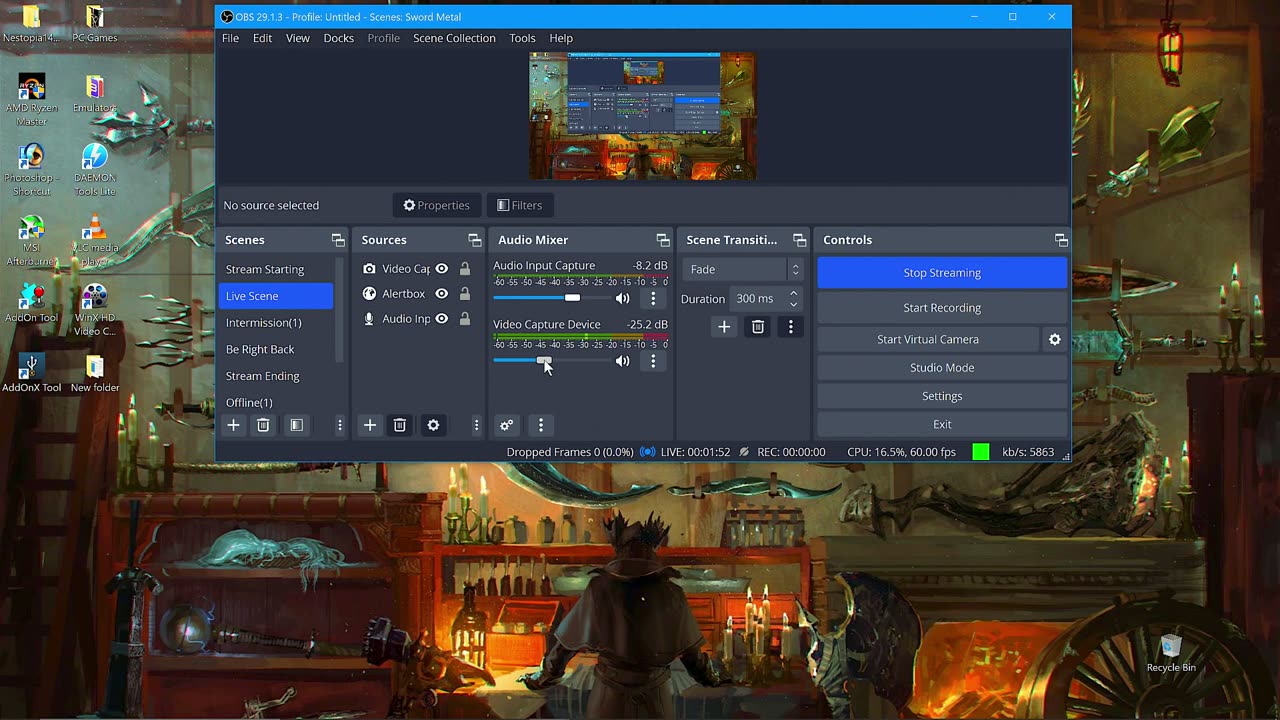Click the microphone icon of Audio Input source
Screen dimensions: 1280x720
[369, 319]
